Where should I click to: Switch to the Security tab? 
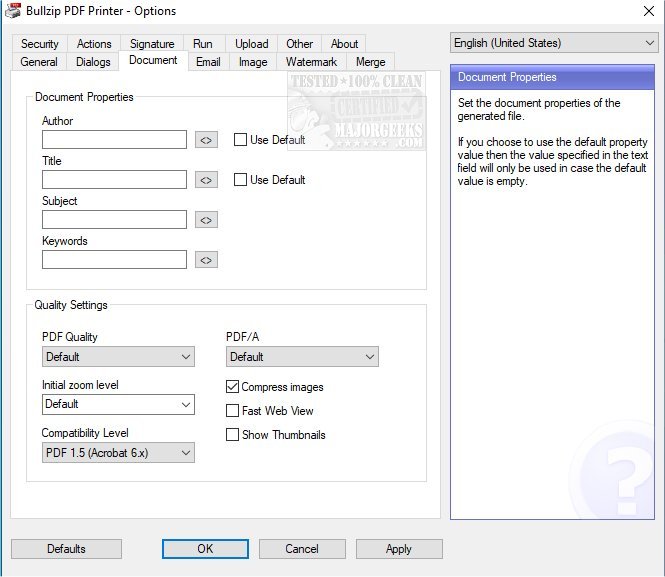tap(40, 44)
